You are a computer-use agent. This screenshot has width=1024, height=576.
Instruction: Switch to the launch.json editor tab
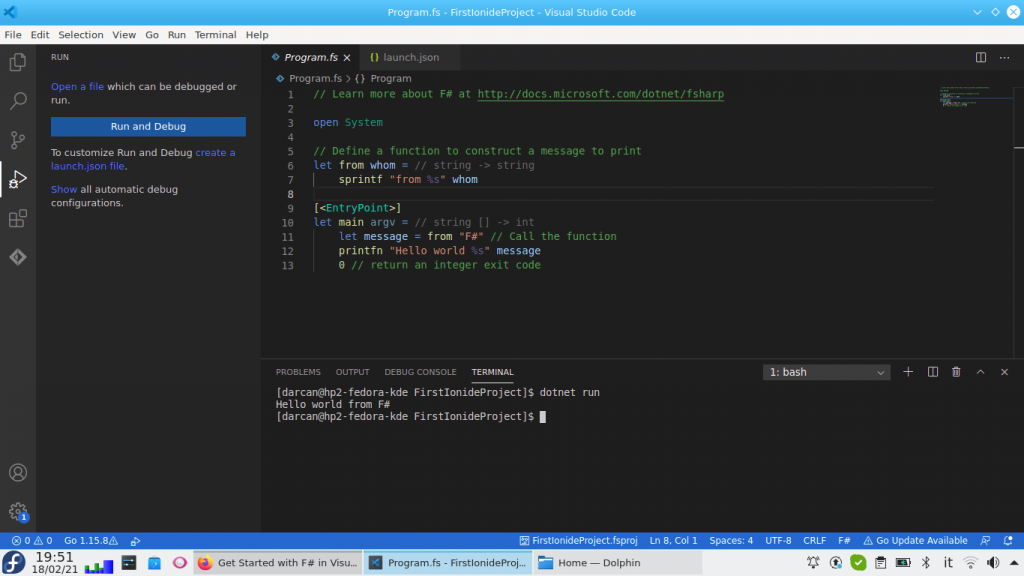[410, 57]
